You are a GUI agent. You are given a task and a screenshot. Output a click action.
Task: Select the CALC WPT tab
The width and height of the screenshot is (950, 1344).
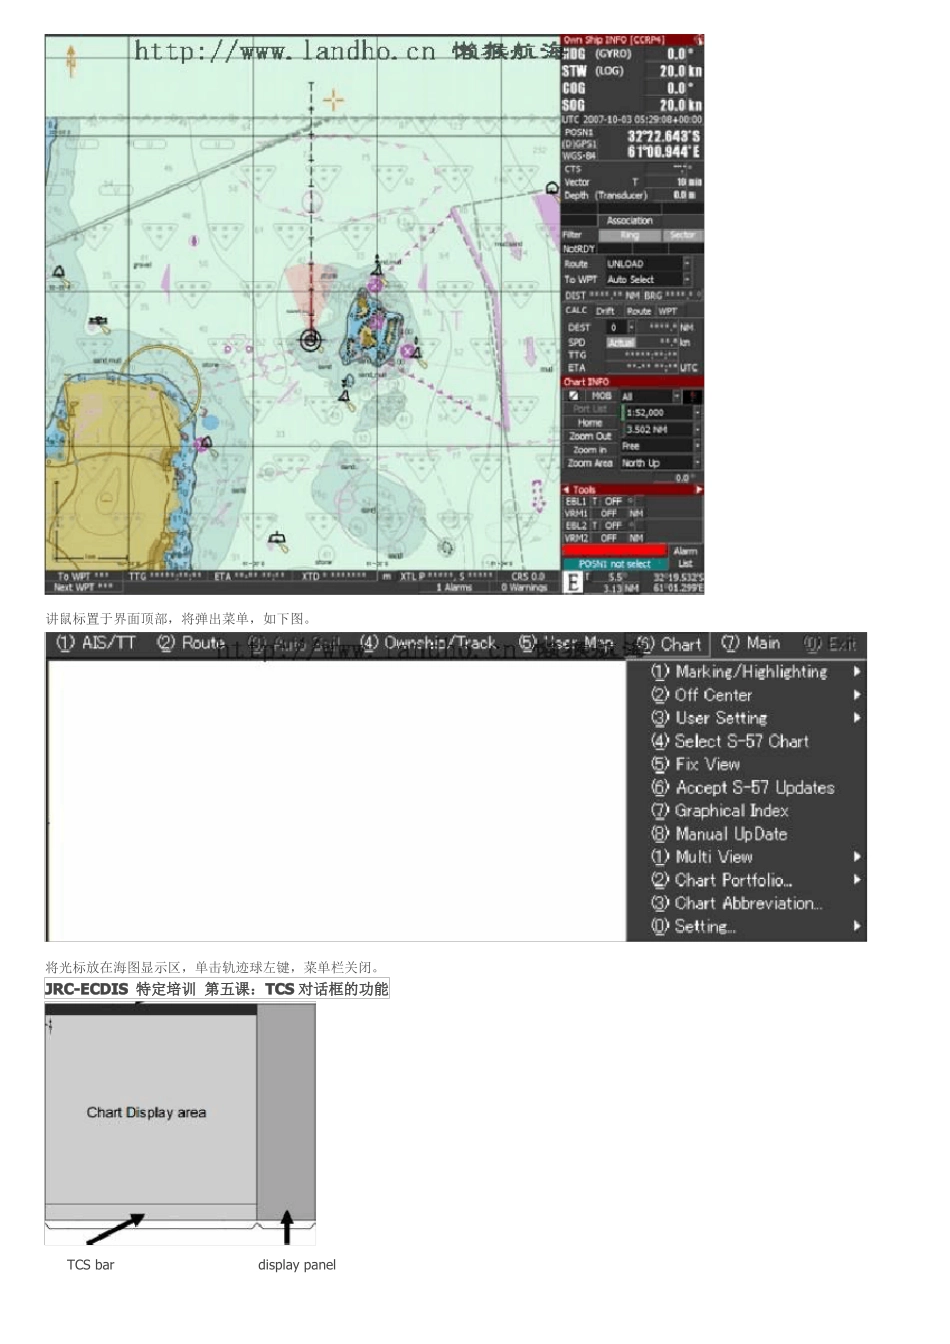tap(667, 311)
